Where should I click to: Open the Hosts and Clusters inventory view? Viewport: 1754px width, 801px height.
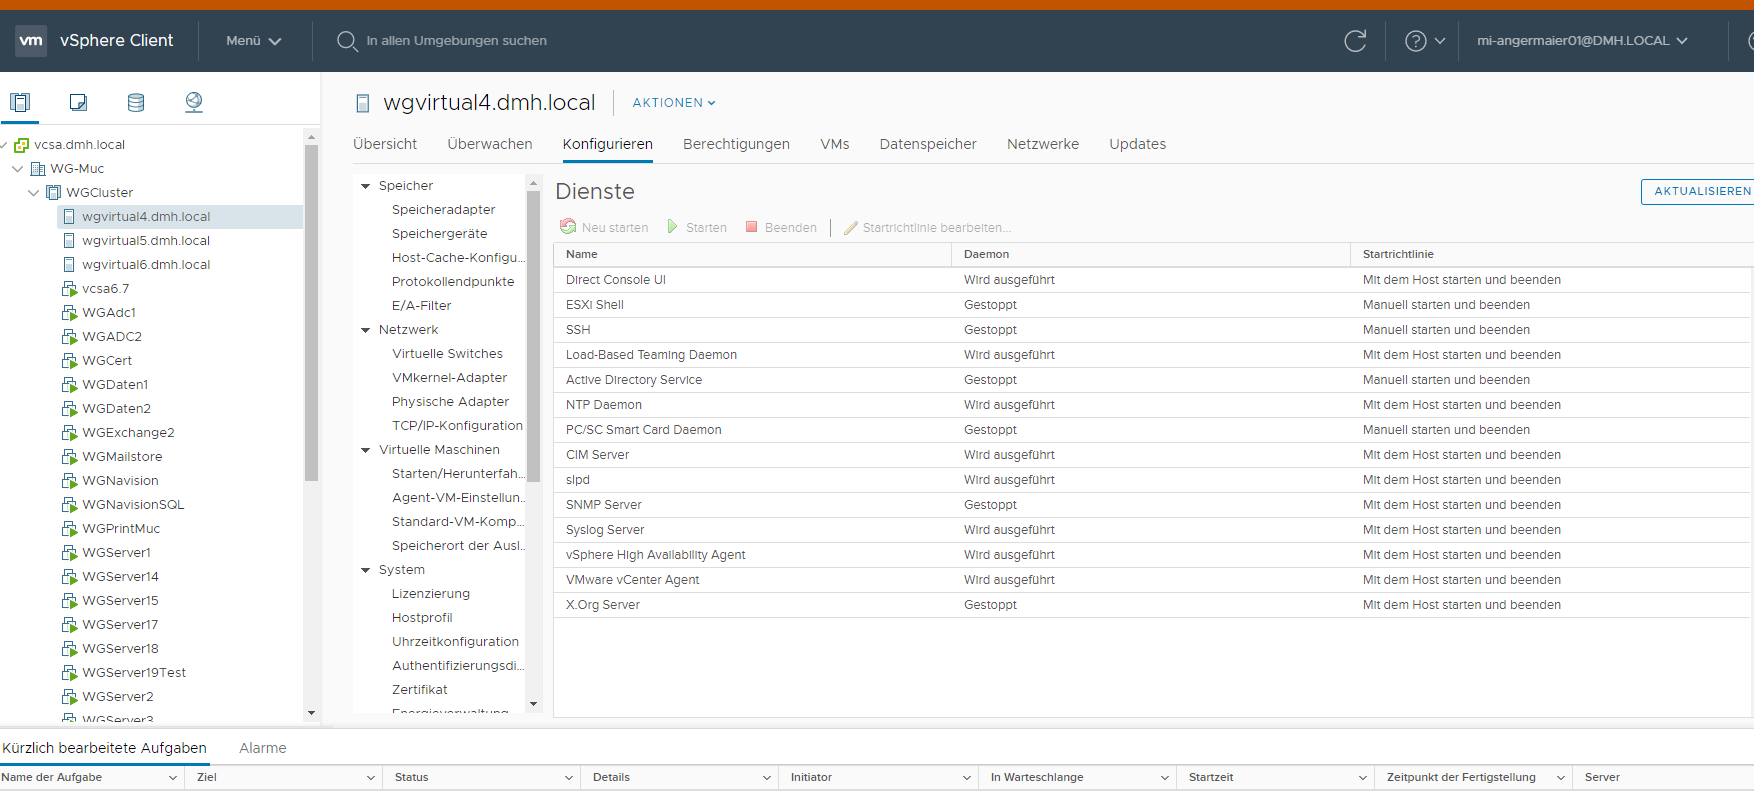point(20,102)
